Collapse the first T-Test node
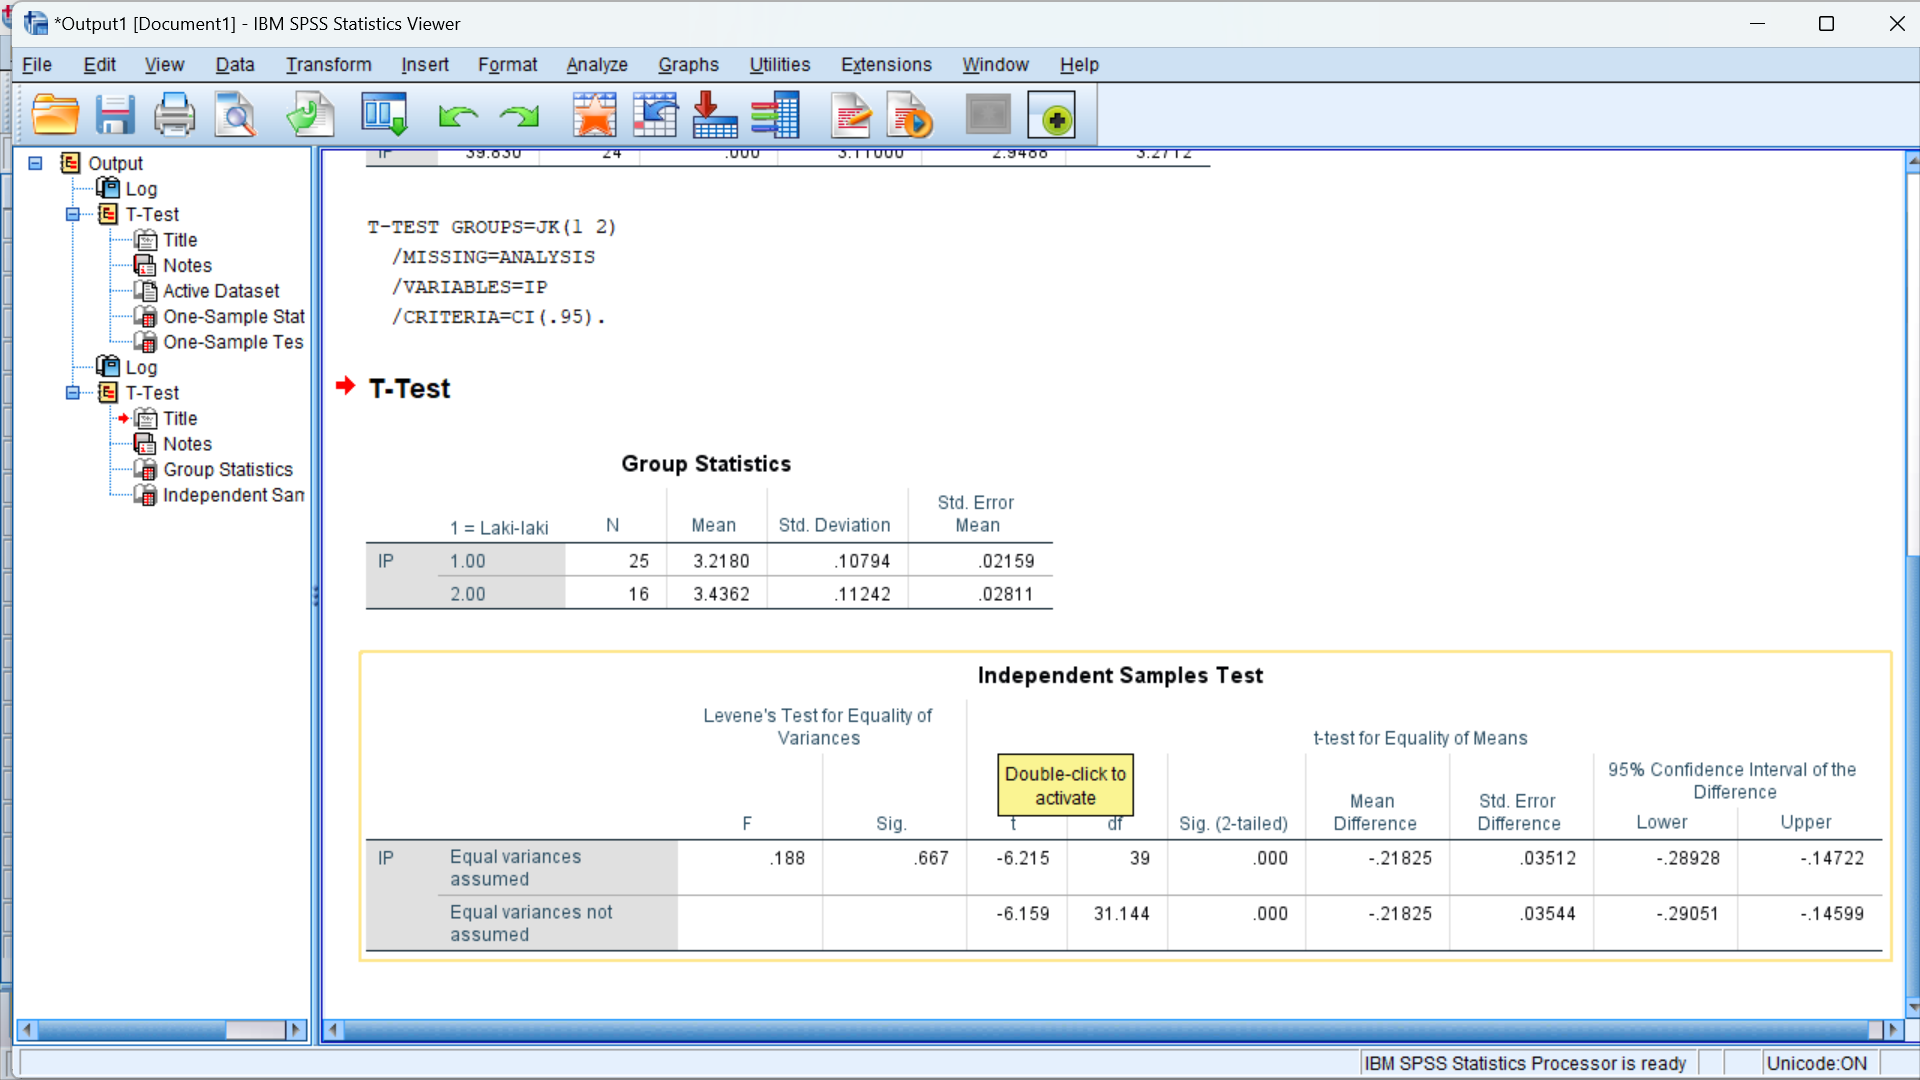This screenshot has width=1920, height=1080. 73,214
